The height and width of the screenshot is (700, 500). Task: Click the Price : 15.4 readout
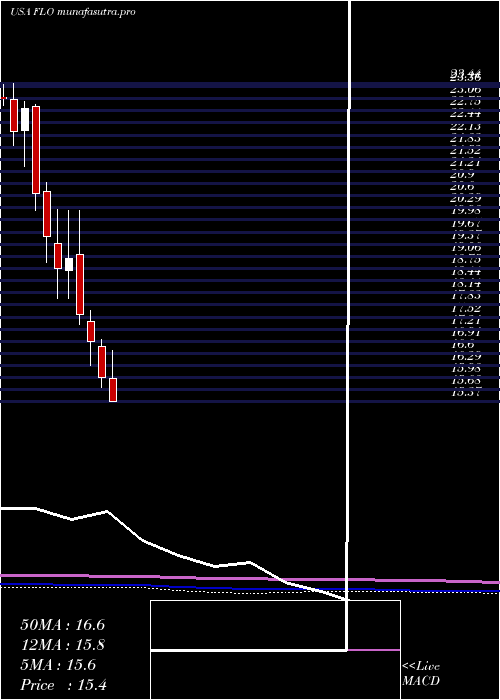click(x=63, y=685)
